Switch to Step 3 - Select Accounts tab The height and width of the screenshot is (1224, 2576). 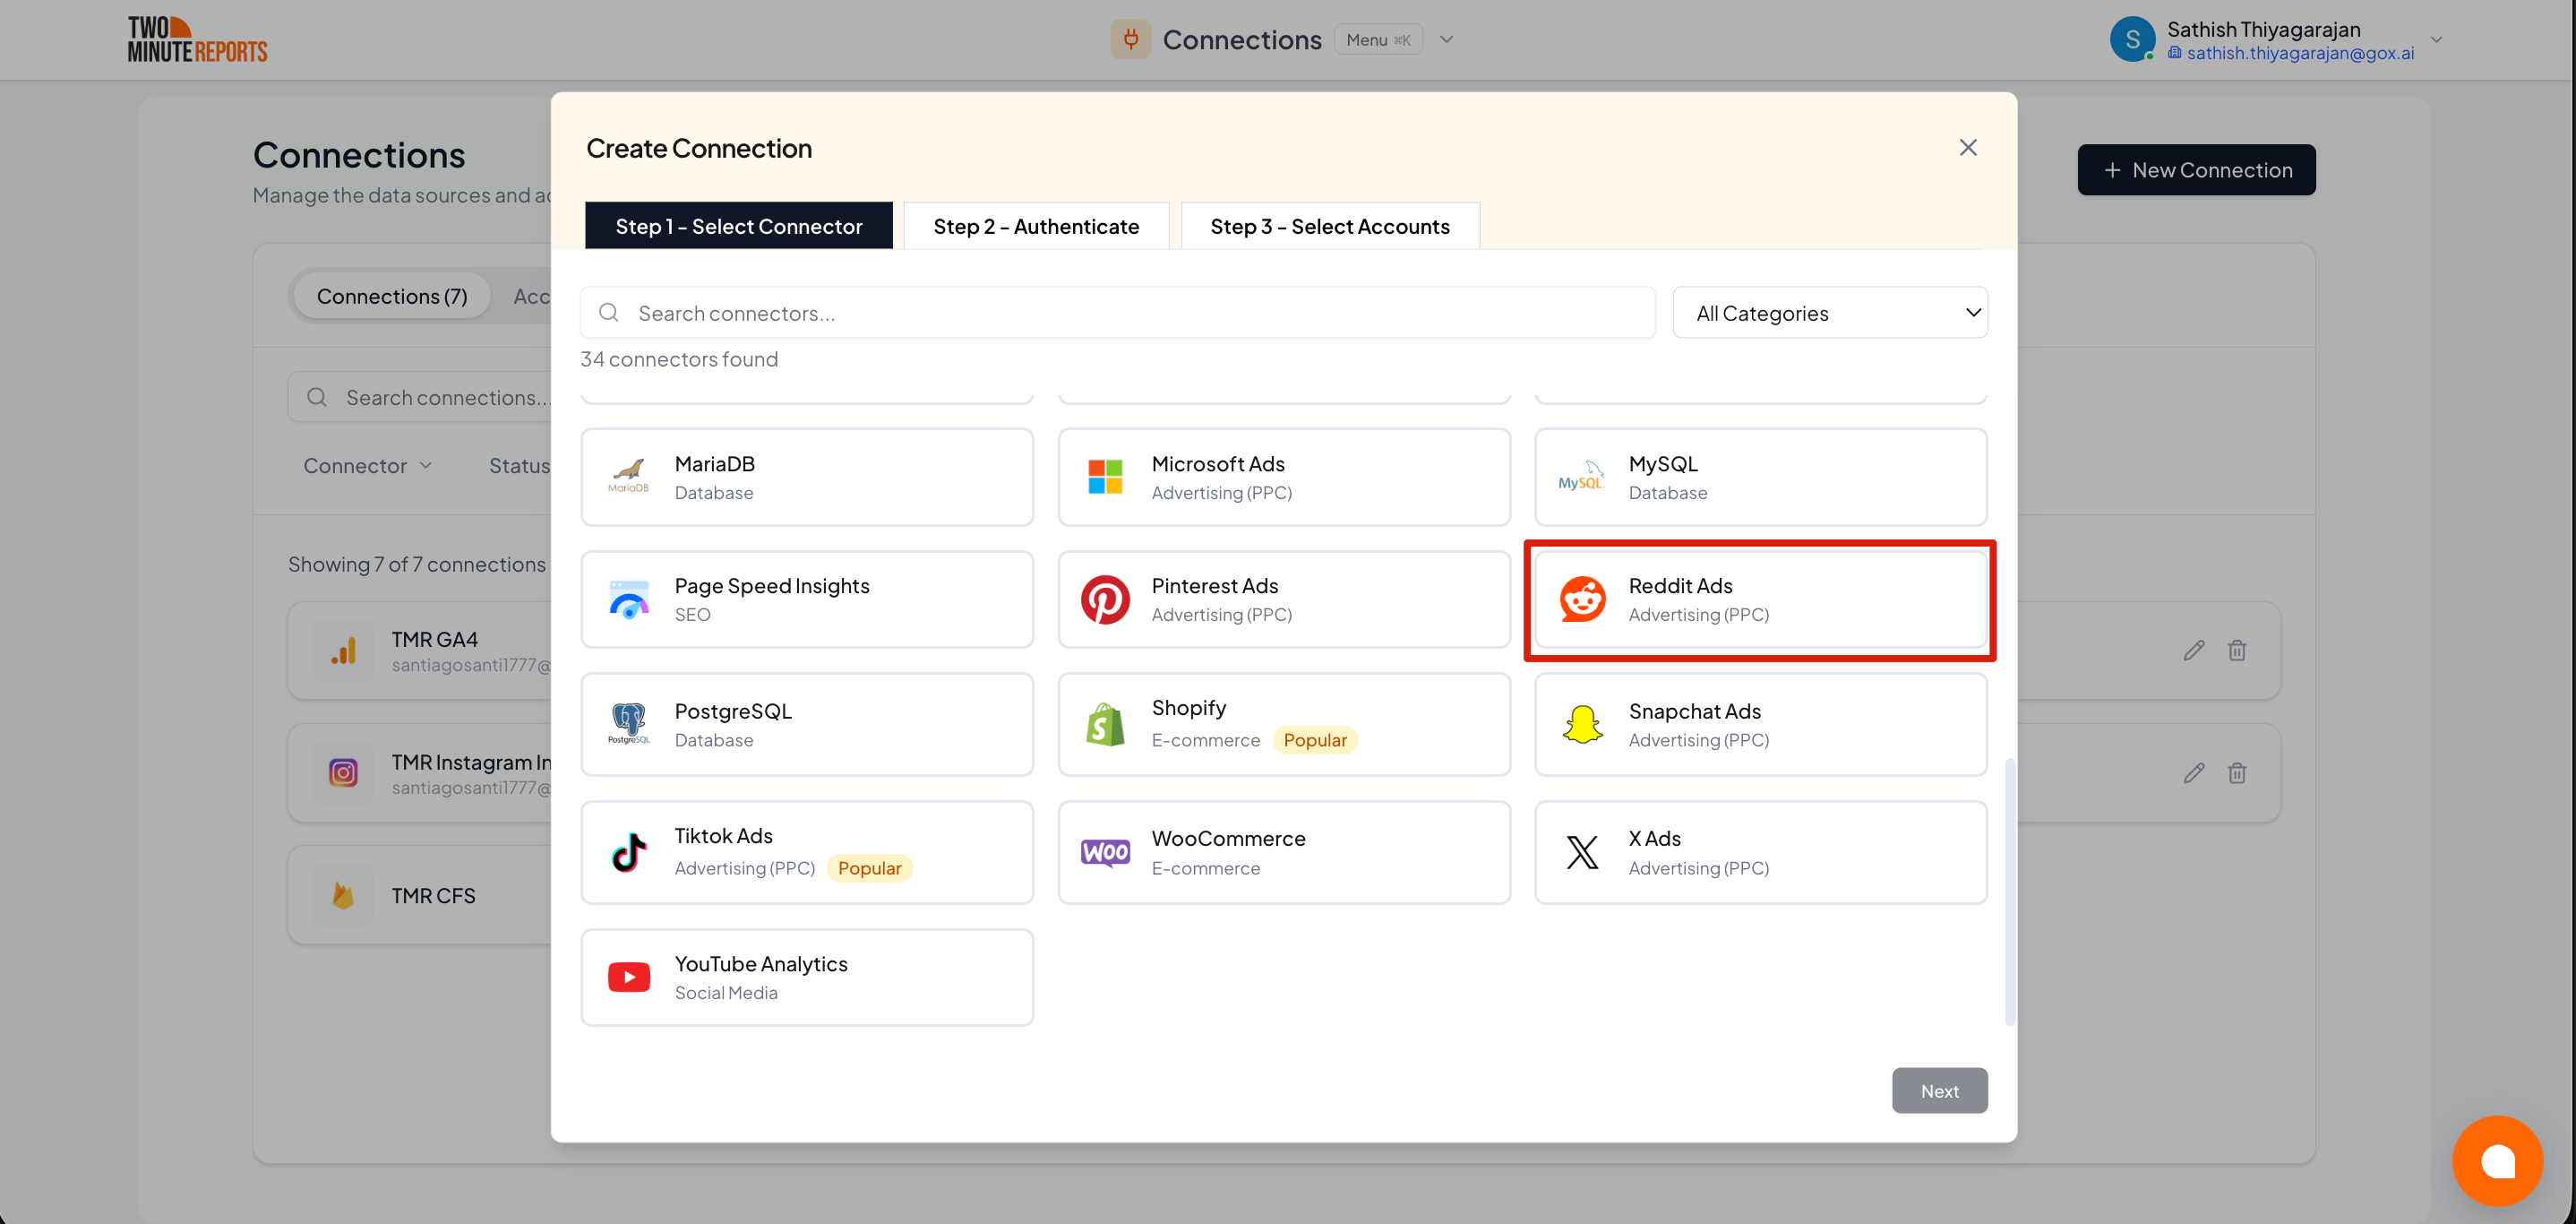click(x=1330, y=226)
